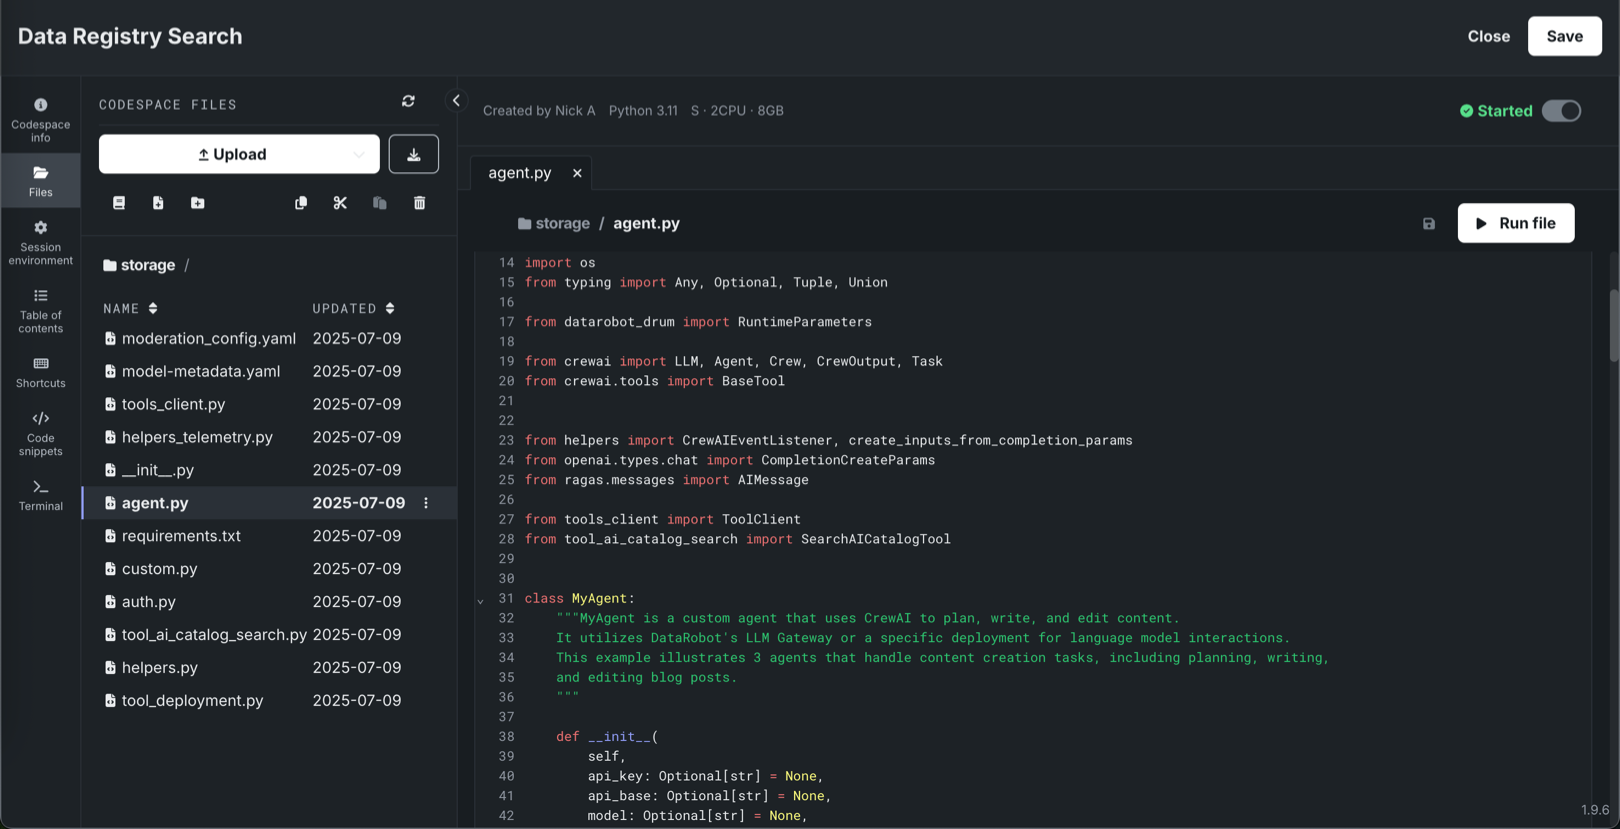Create a new folder using toolbar icon

pyautogui.click(x=198, y=203)
